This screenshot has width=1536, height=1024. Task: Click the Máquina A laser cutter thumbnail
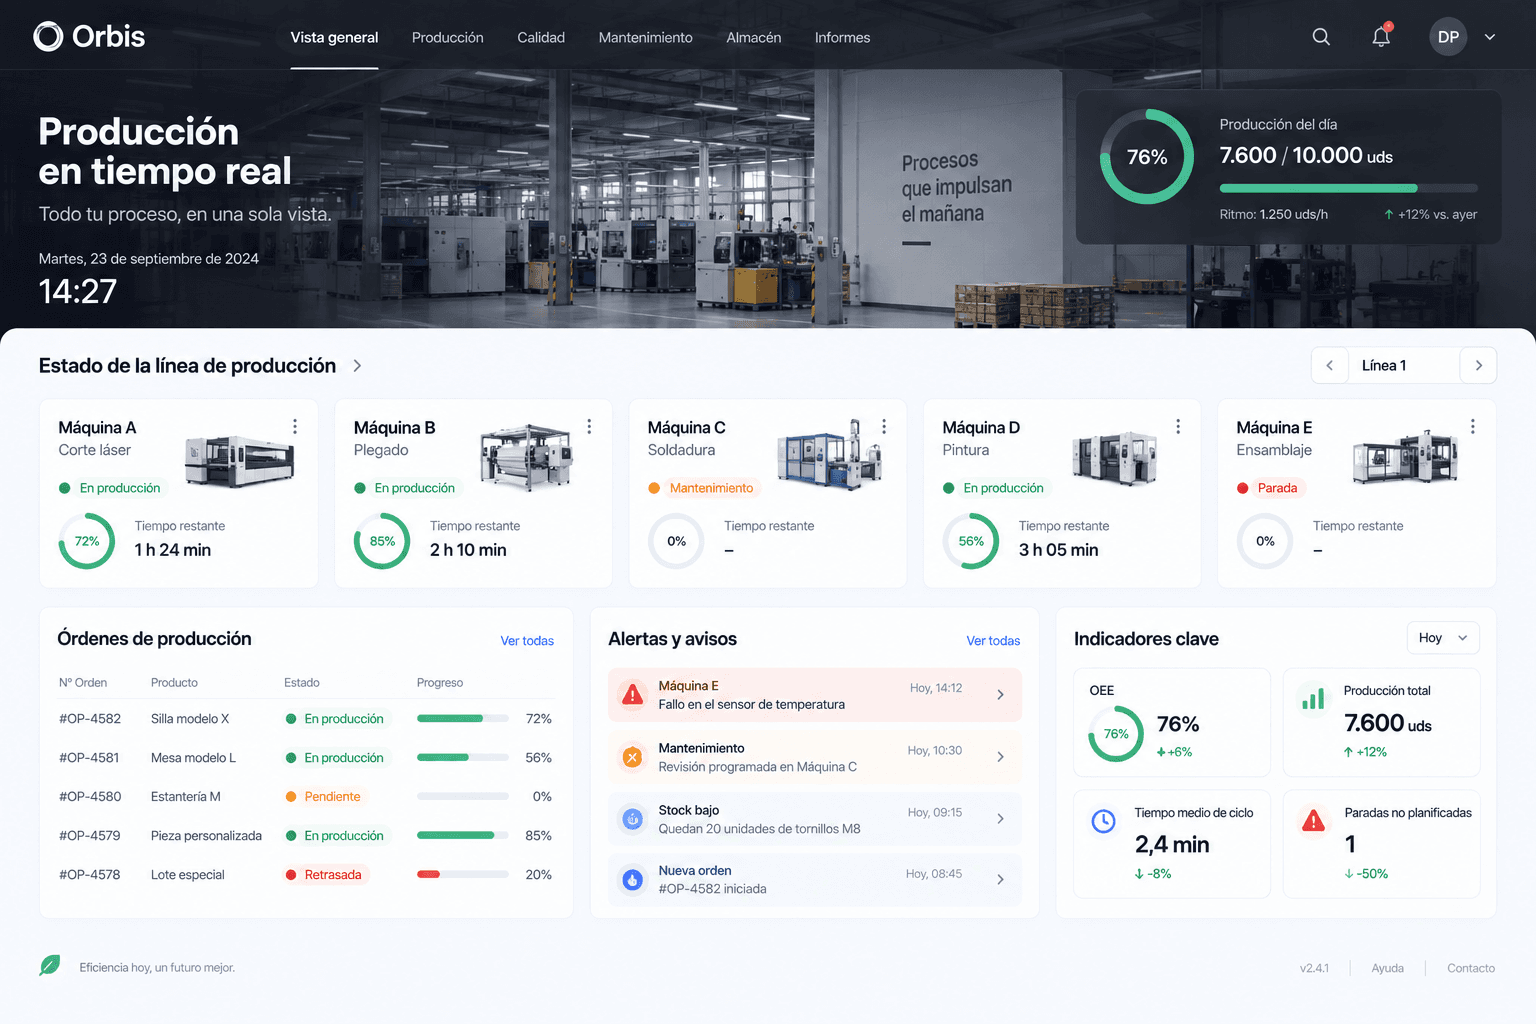241,460
